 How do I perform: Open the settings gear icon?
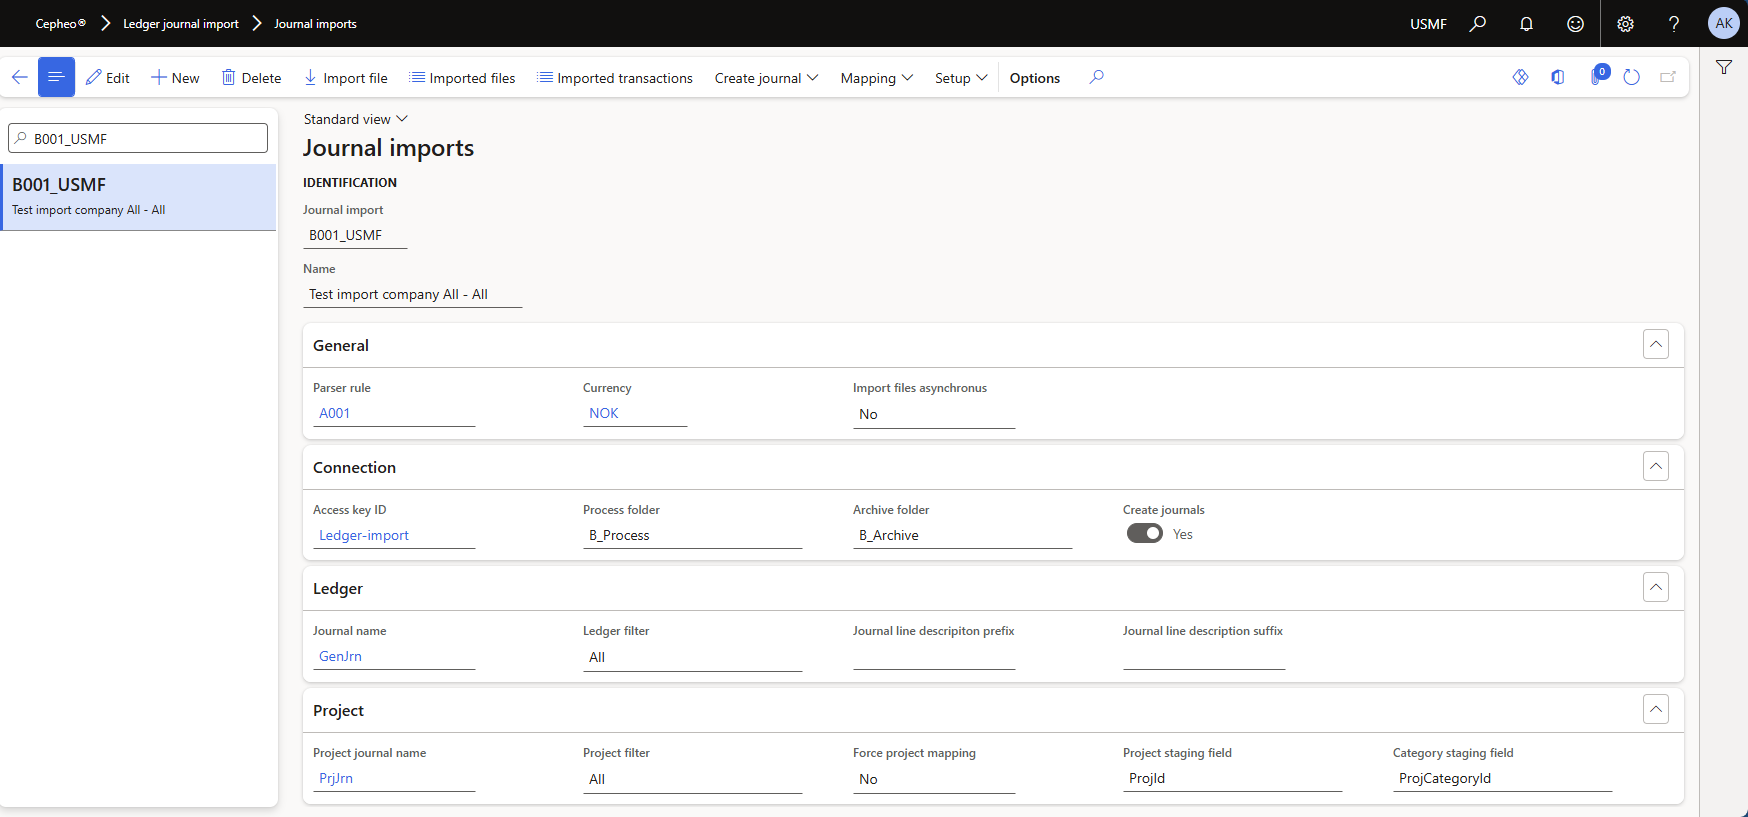click(x=1625, y=24)
